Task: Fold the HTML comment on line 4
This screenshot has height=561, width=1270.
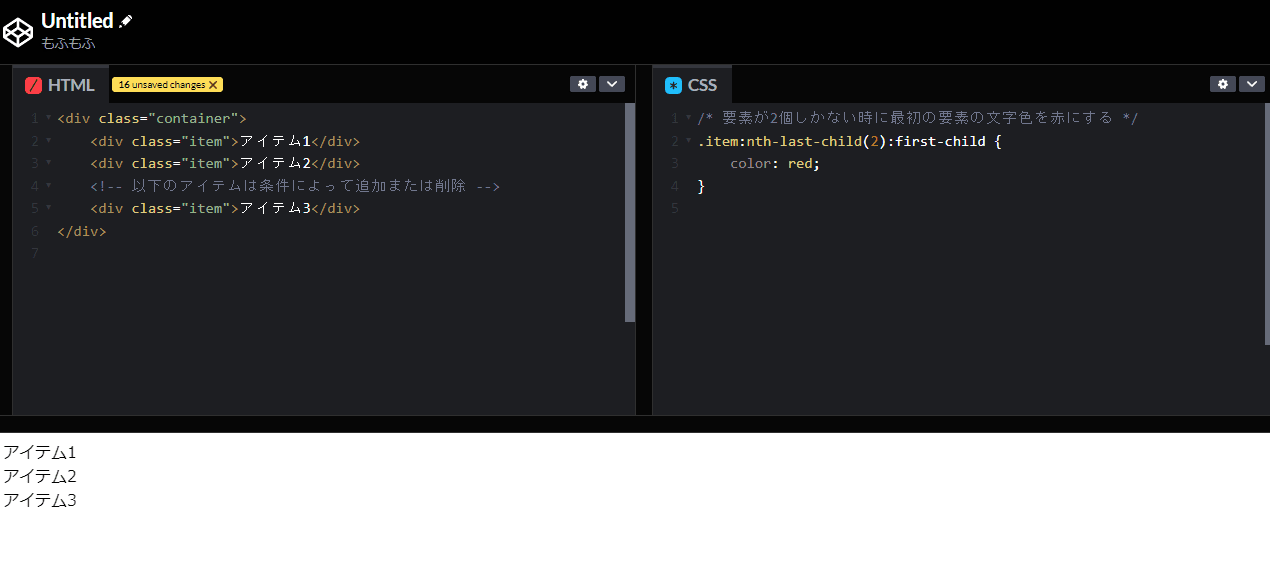Action: tap(48, 186)
